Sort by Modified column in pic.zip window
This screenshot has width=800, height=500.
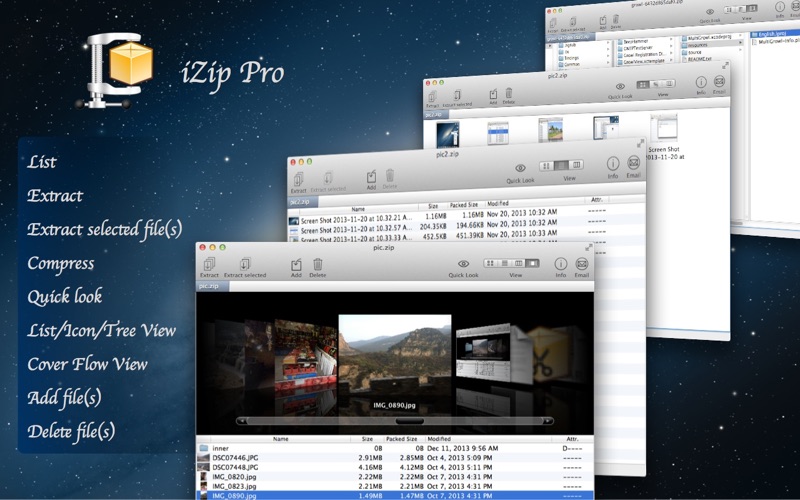point(489,439)
